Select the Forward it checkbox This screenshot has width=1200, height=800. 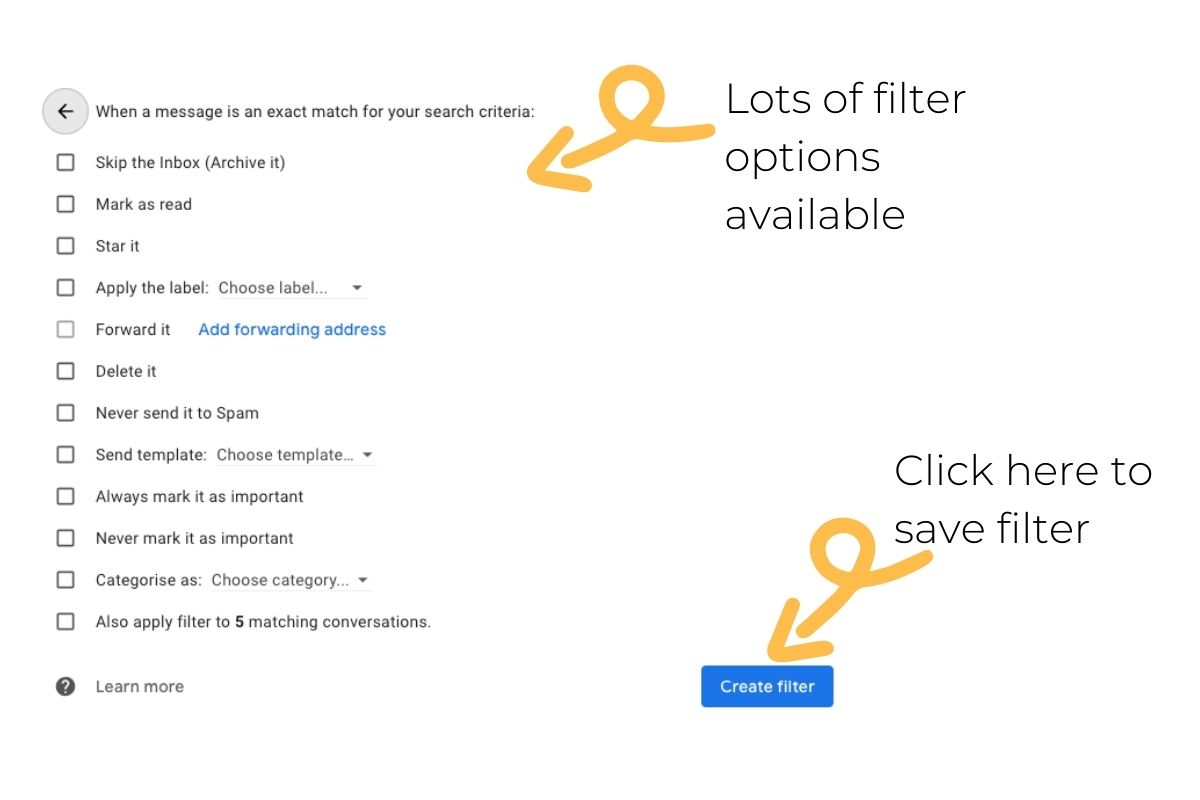65,329
